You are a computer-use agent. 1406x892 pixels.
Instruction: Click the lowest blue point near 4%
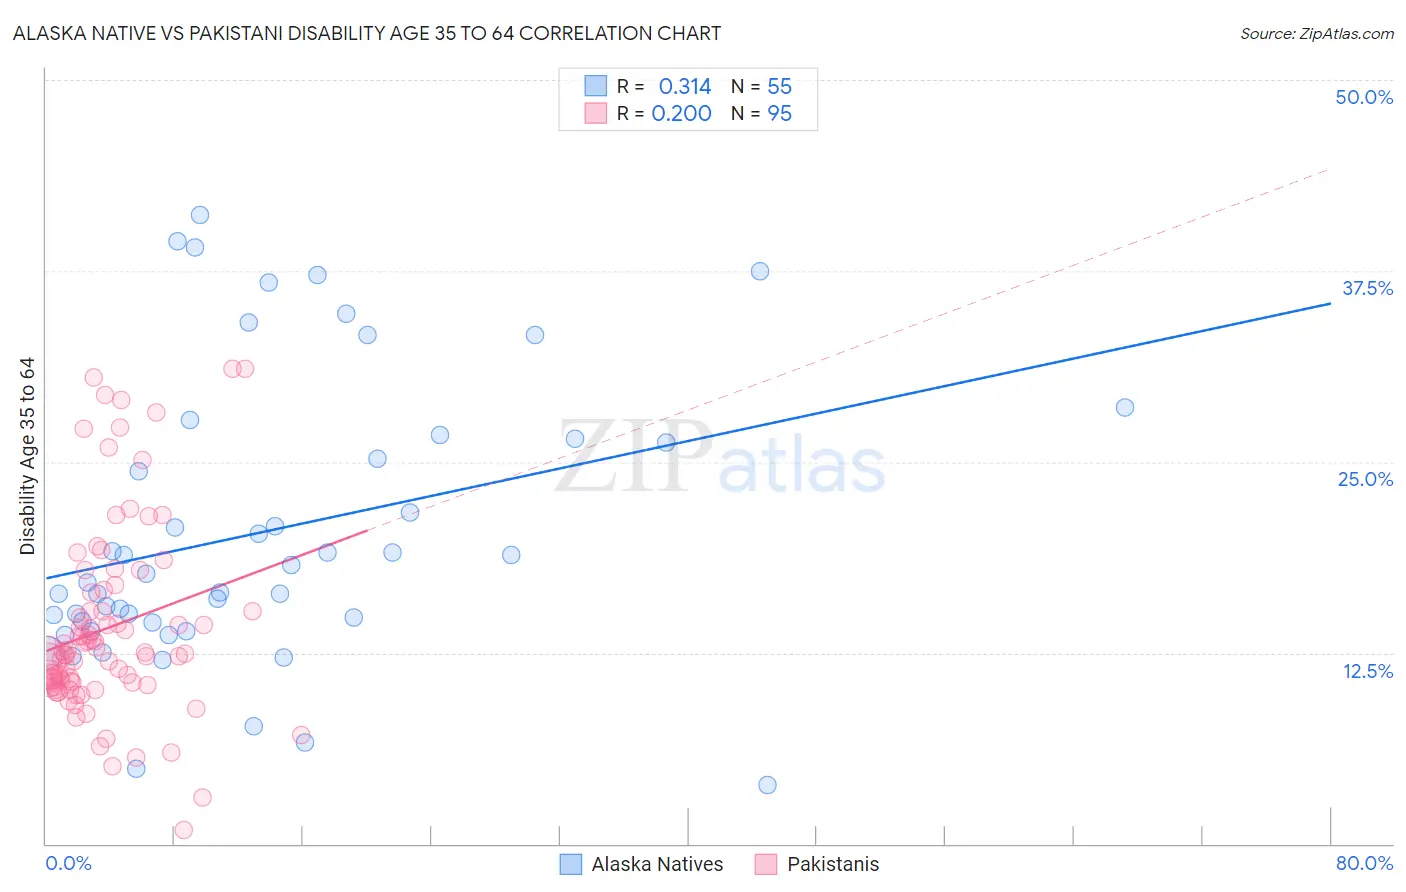pyautogui.click(x=767, y=785)
